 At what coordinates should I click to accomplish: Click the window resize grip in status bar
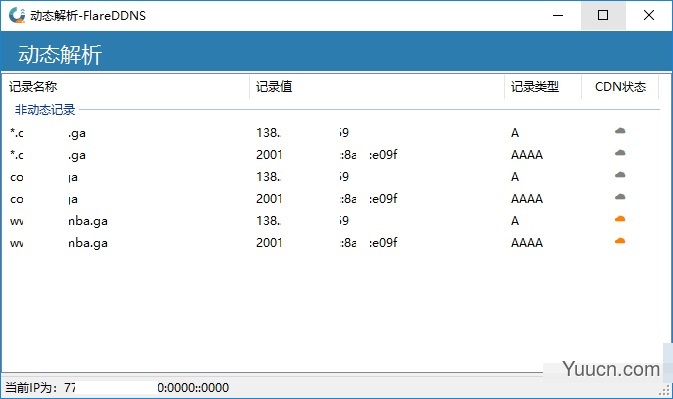pyautogui.click(x=665, y=390)
